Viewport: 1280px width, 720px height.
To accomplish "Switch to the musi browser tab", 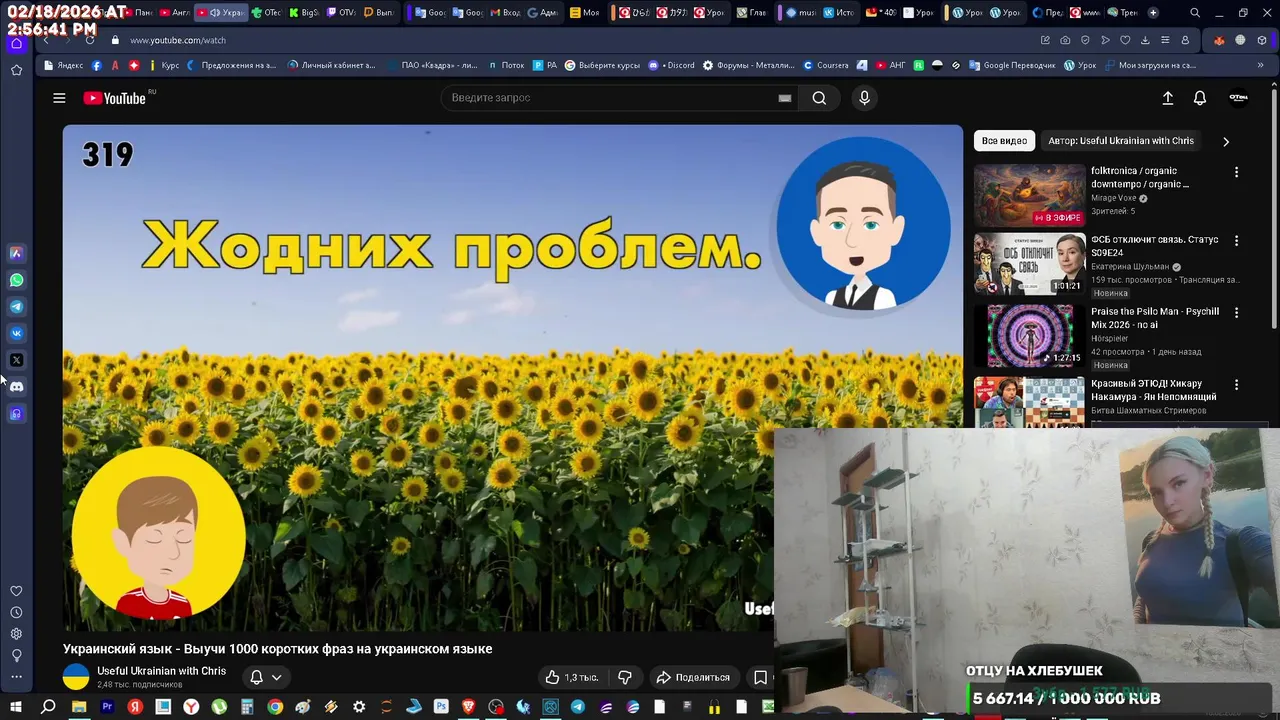I will [x=802, y=13].
